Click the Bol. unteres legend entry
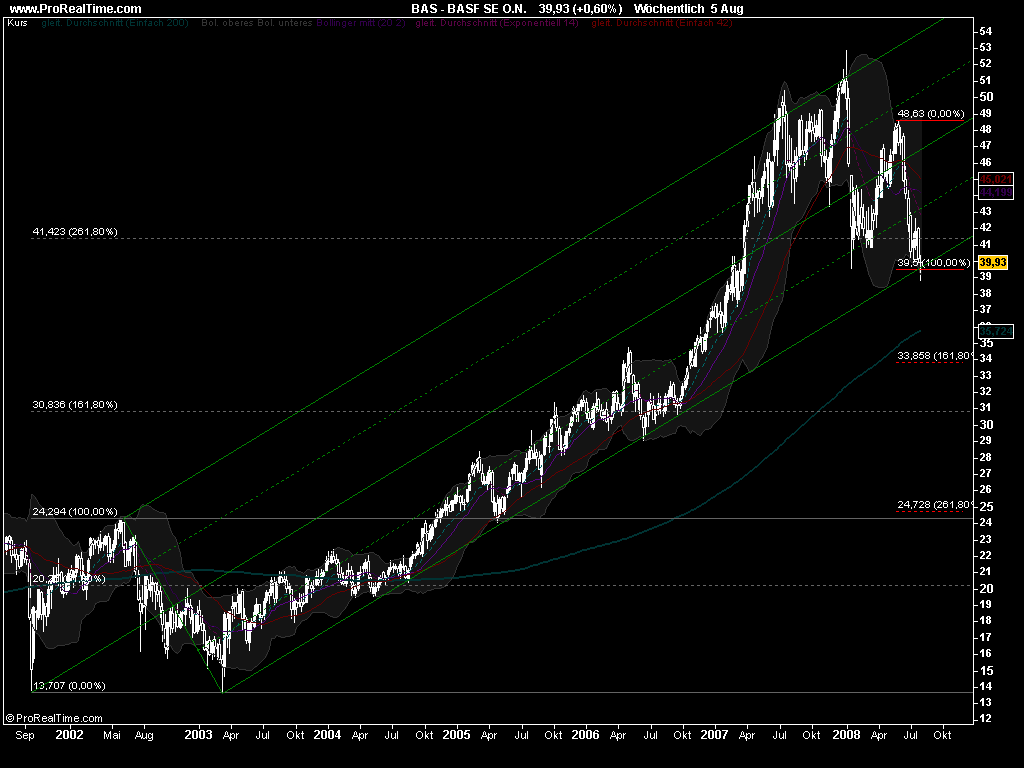Viewport: 1024px width, 768px height. pyautogui.click(x=287, y=23)
